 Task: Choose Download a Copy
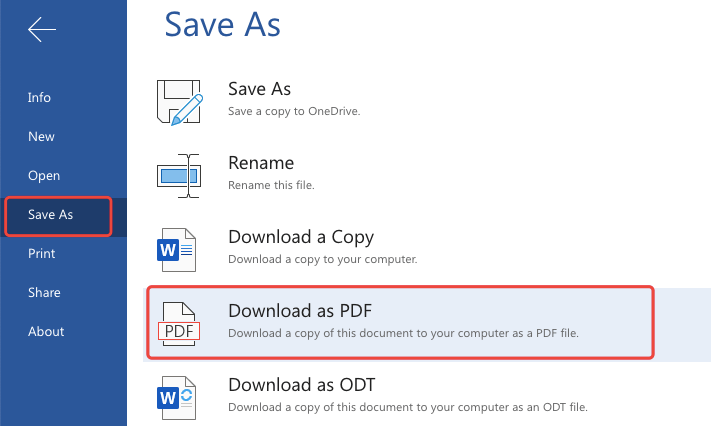[301, 237]
